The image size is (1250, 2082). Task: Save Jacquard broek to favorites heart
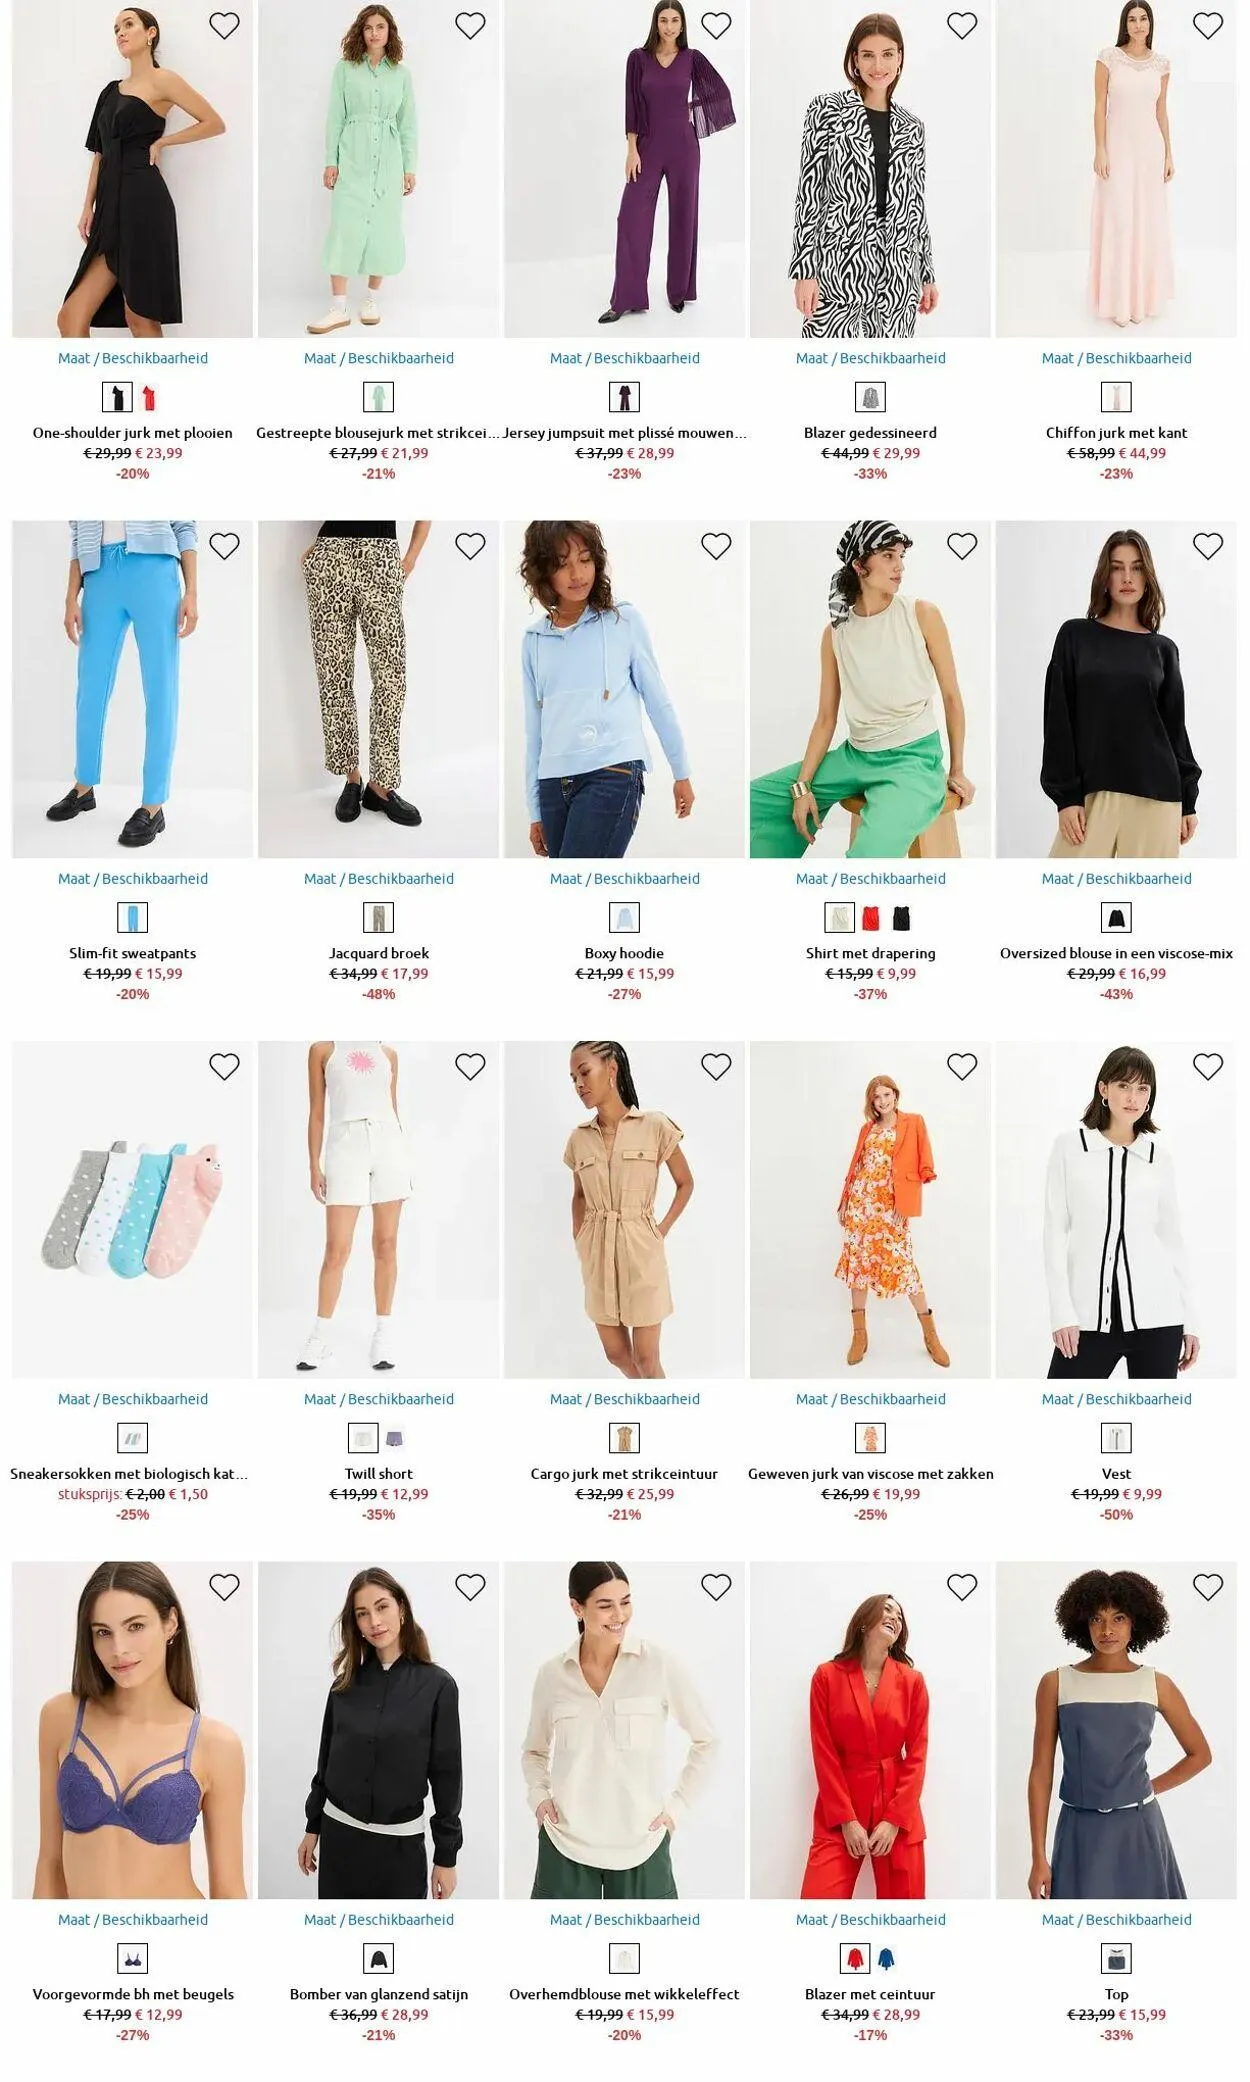(x=470, y=546)
